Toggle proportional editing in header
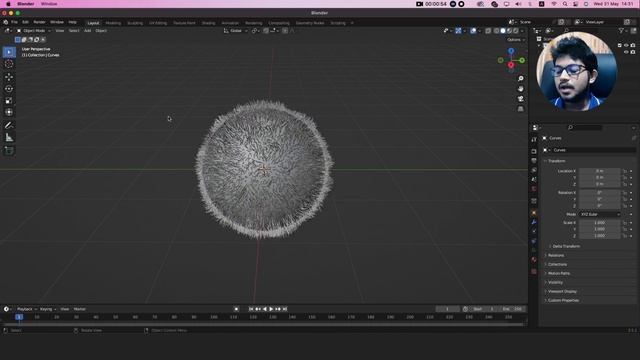 pos(285,31)
